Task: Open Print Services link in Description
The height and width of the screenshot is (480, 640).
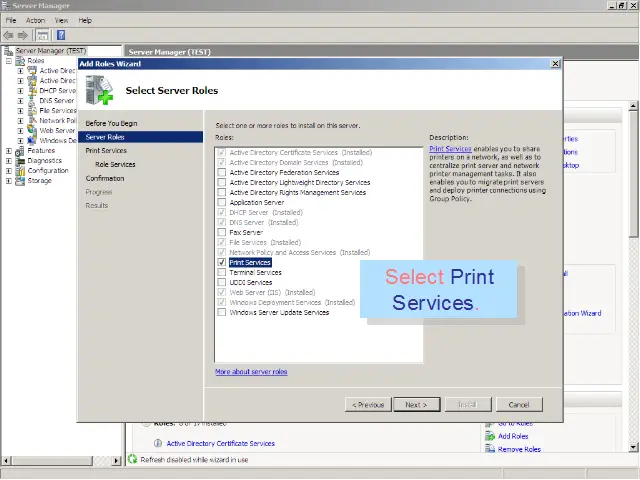Action: [450, 149]
